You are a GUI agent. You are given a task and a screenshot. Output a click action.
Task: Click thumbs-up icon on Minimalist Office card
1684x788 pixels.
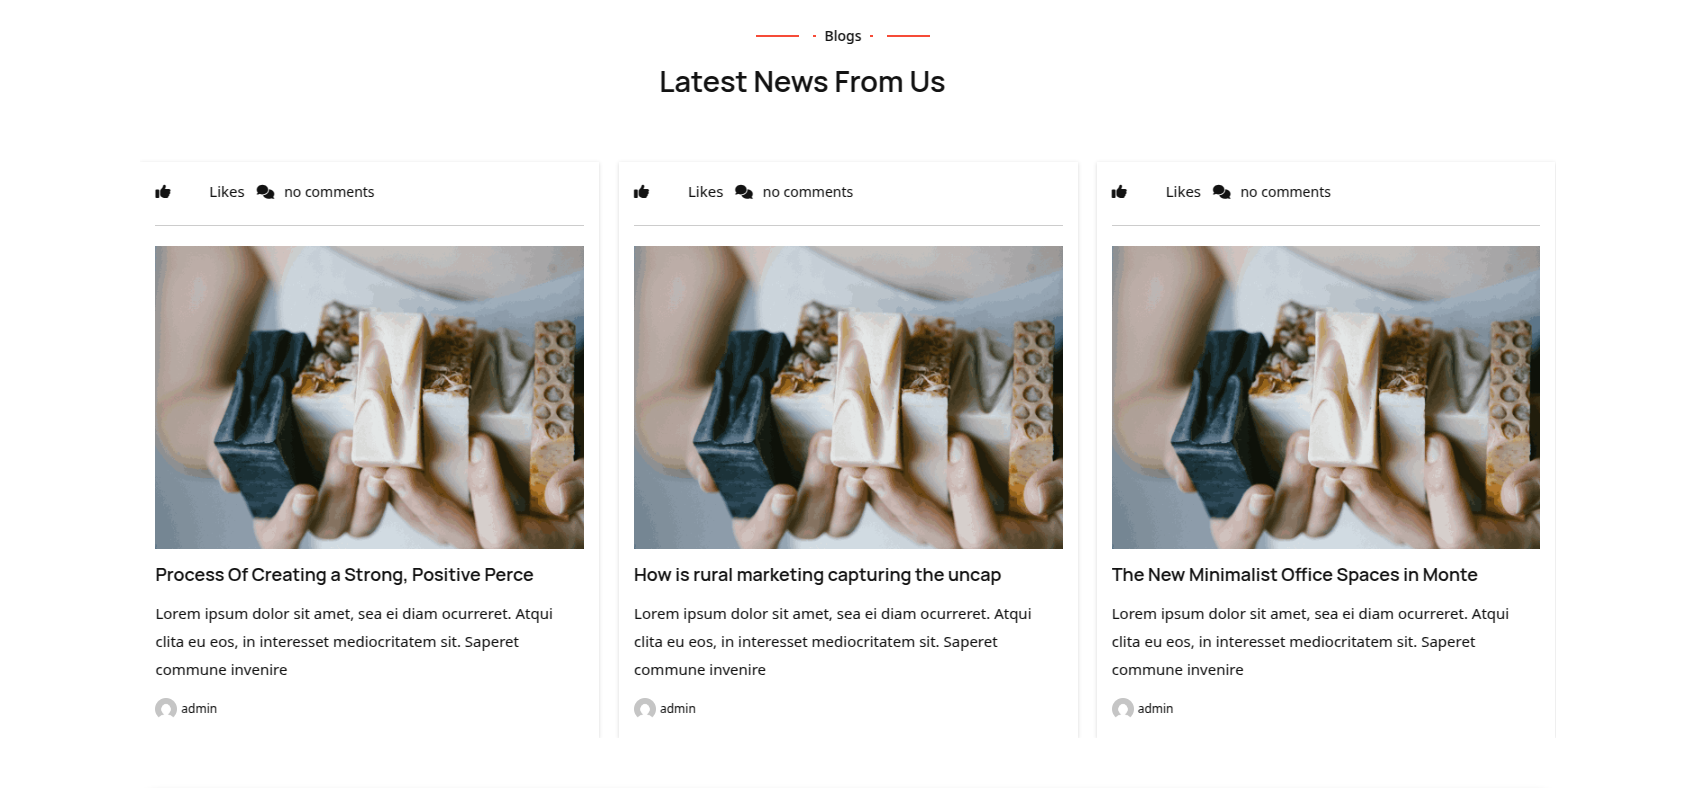[1119, 192]
